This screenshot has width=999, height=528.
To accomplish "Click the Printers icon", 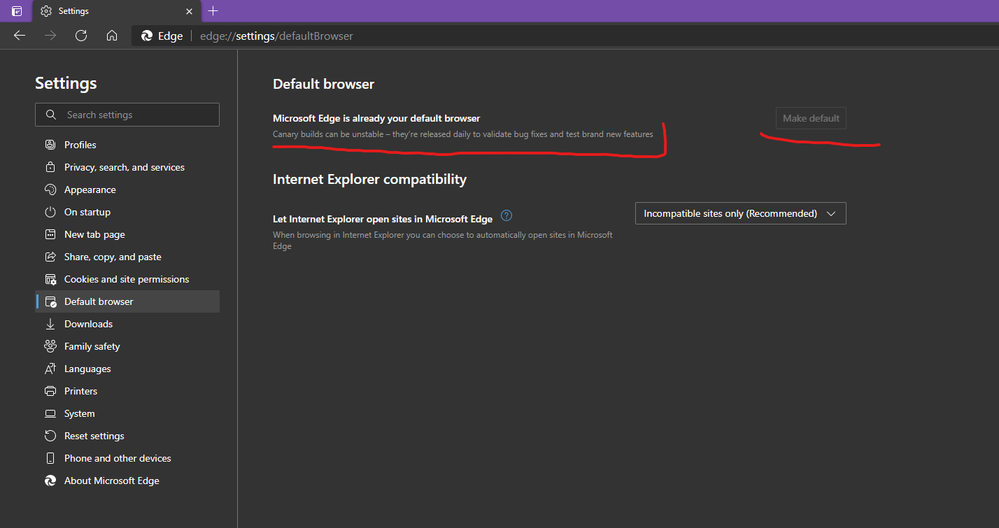I will [x=50, y=391].
